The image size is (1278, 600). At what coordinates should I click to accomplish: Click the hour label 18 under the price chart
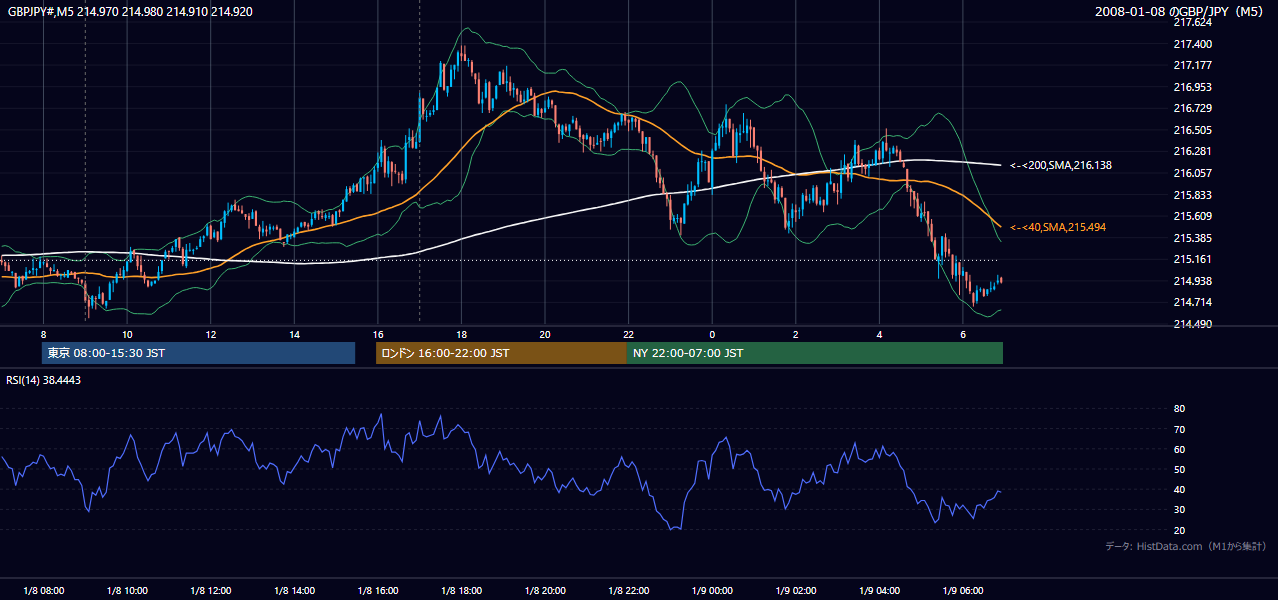pos(461,334)
